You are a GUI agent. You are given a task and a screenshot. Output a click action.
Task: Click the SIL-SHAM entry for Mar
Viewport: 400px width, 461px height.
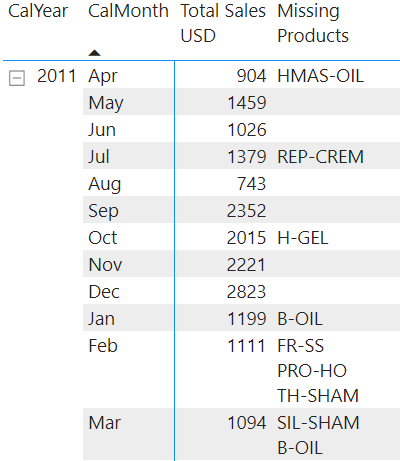pos(318,423)
